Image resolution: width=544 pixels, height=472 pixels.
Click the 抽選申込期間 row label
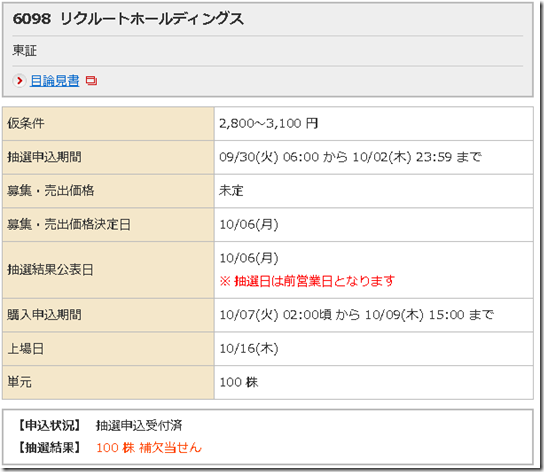coord(44,157)
